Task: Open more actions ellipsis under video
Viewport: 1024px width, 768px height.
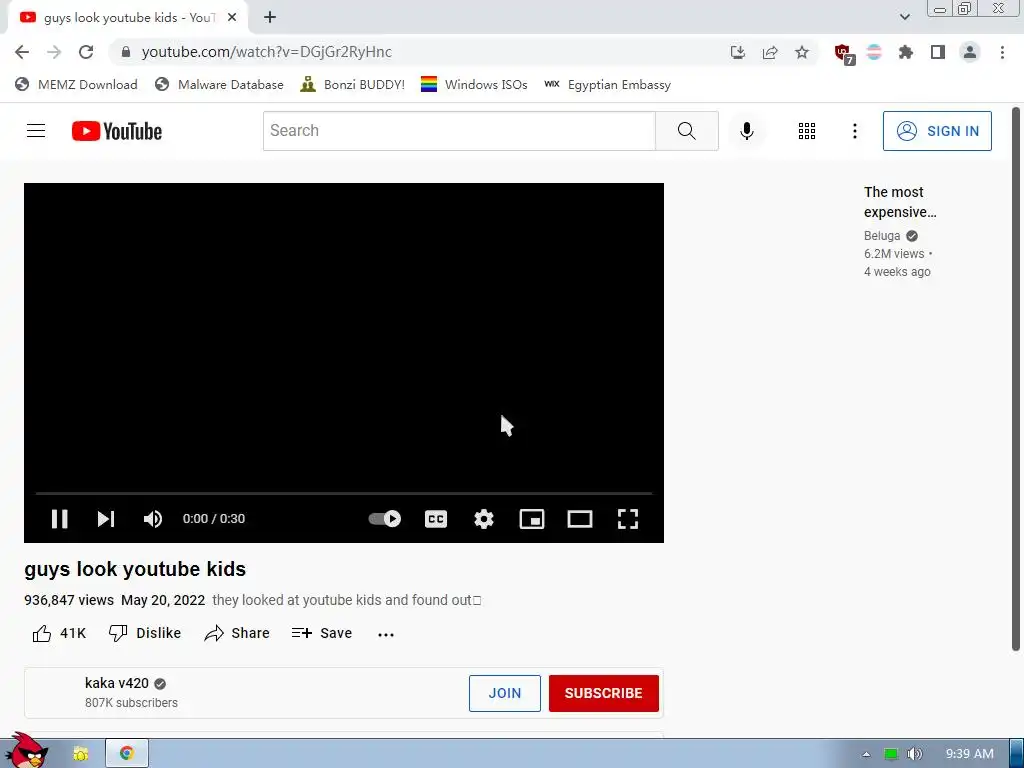Action: point(386,635)
